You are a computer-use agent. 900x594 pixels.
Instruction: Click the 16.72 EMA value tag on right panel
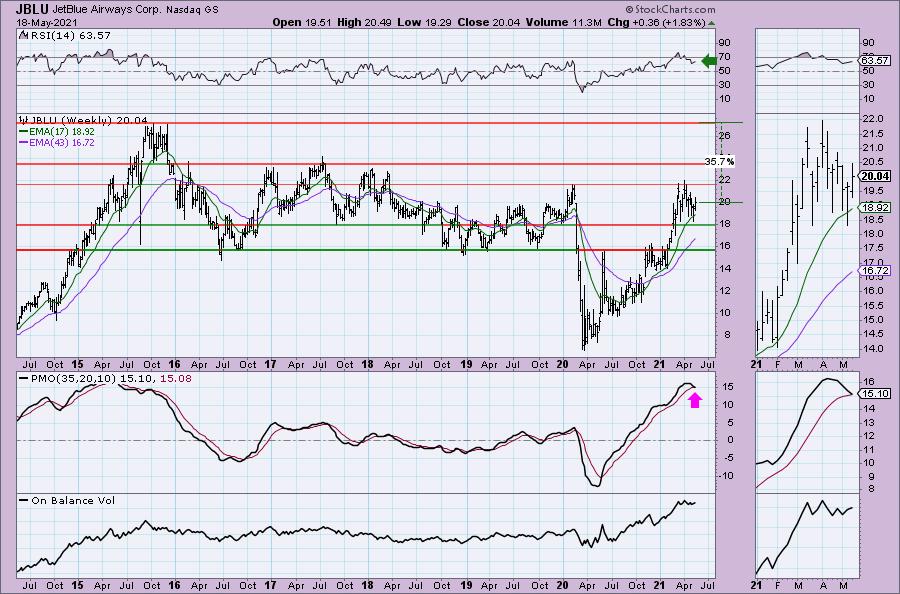click(x=875, y=270)
